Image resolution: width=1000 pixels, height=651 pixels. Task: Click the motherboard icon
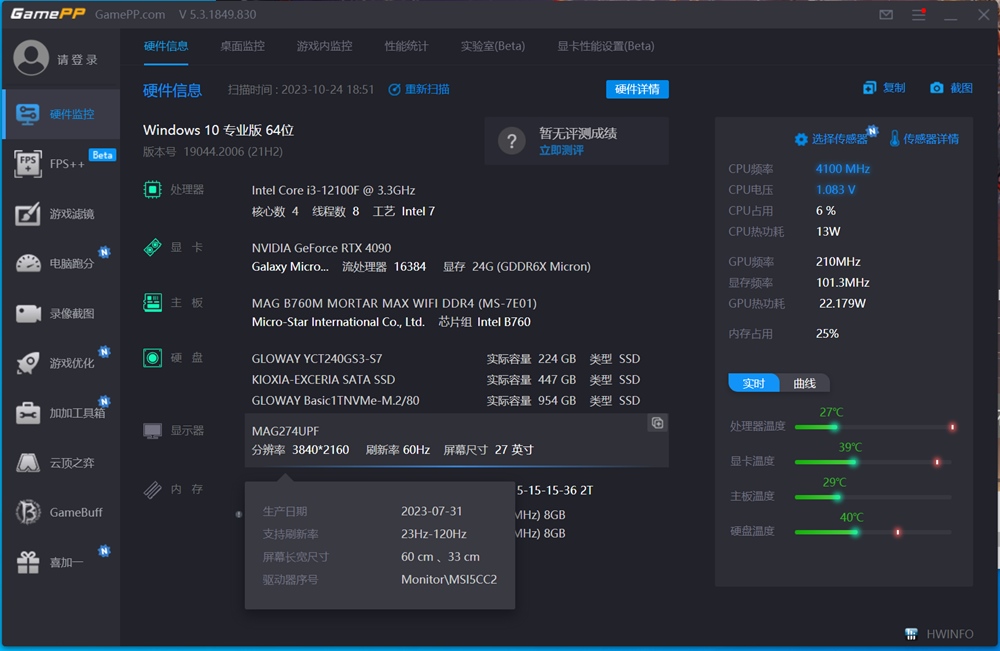tap(152, 302)
